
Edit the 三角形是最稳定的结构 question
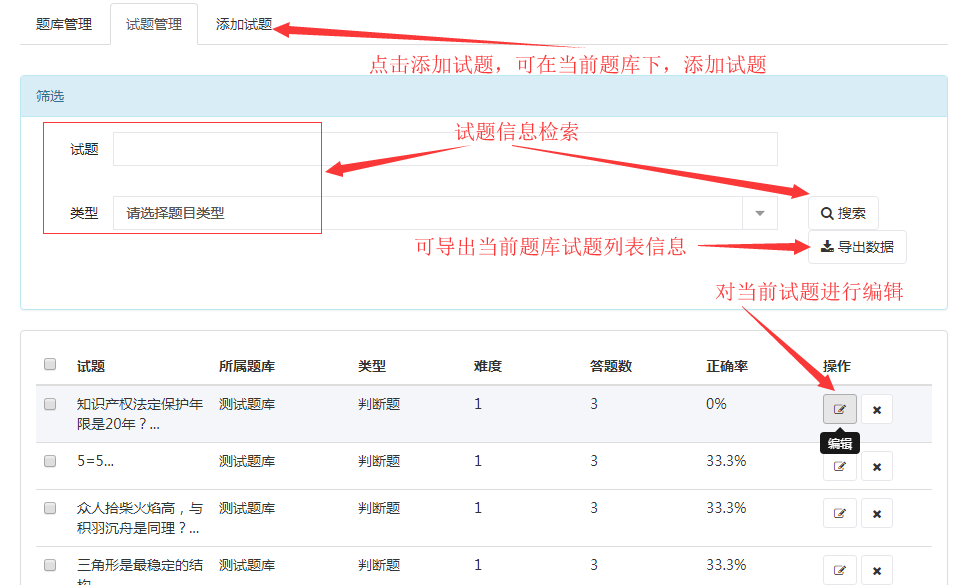click(839, 570)
